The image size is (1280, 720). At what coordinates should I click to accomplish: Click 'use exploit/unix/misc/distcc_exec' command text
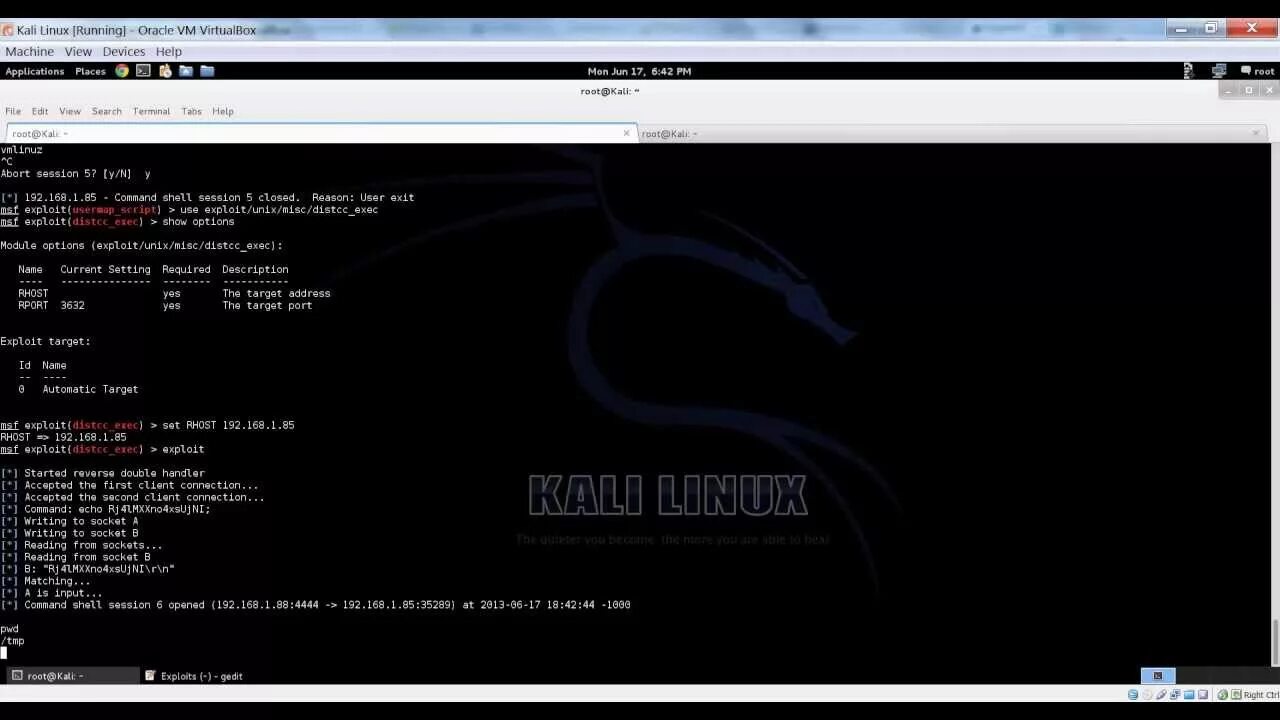point(279,209)
